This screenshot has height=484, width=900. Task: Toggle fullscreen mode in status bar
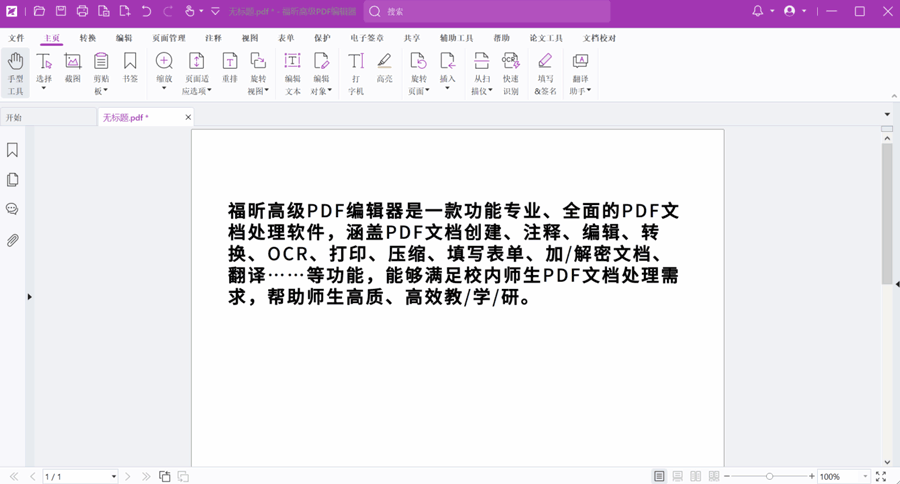click(x=881, y=477)
